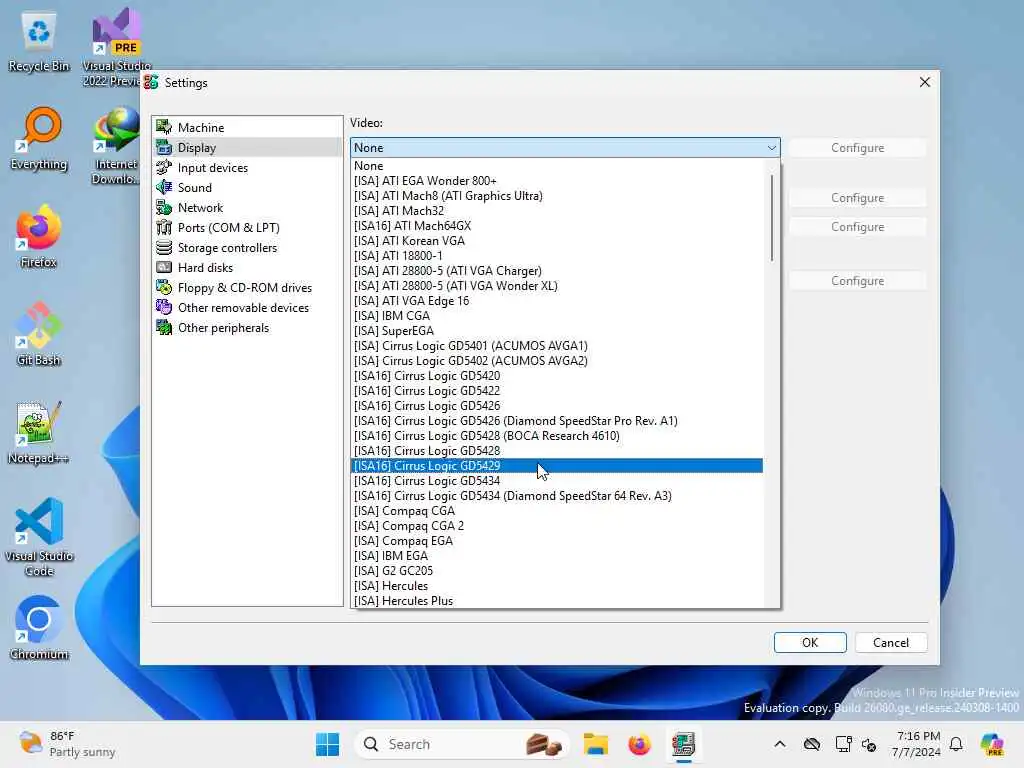Select ATI Mach8 (ATI Graphics Ultra)

(x=557, y=196)
